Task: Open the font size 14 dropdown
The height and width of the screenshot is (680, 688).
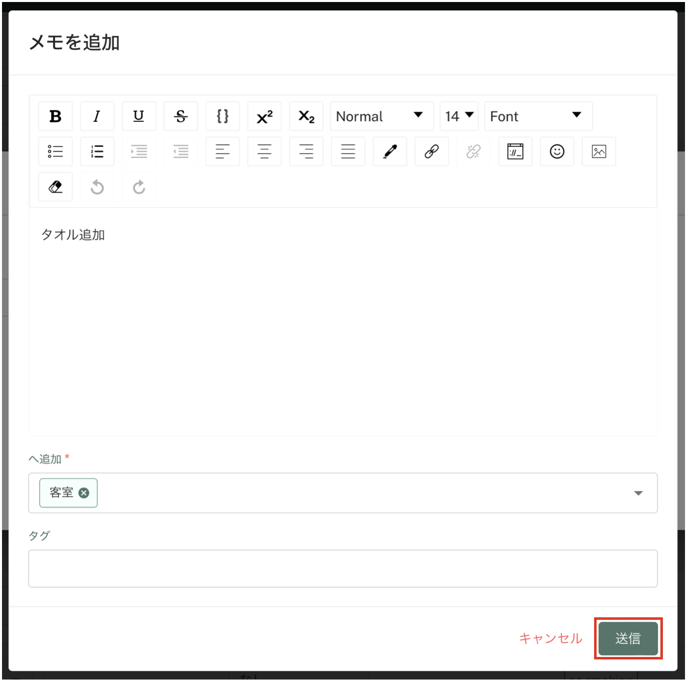Action: pos(459,116)
